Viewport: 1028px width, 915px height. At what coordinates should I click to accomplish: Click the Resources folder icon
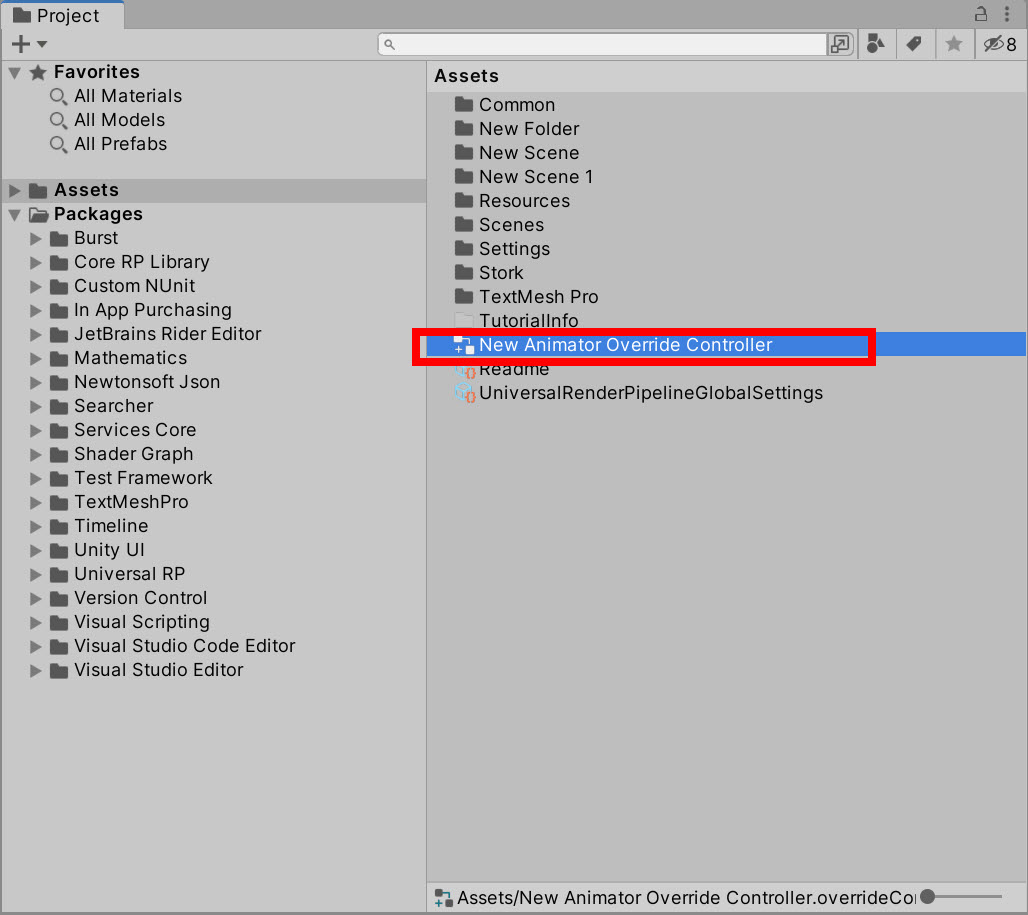(464, 201)
